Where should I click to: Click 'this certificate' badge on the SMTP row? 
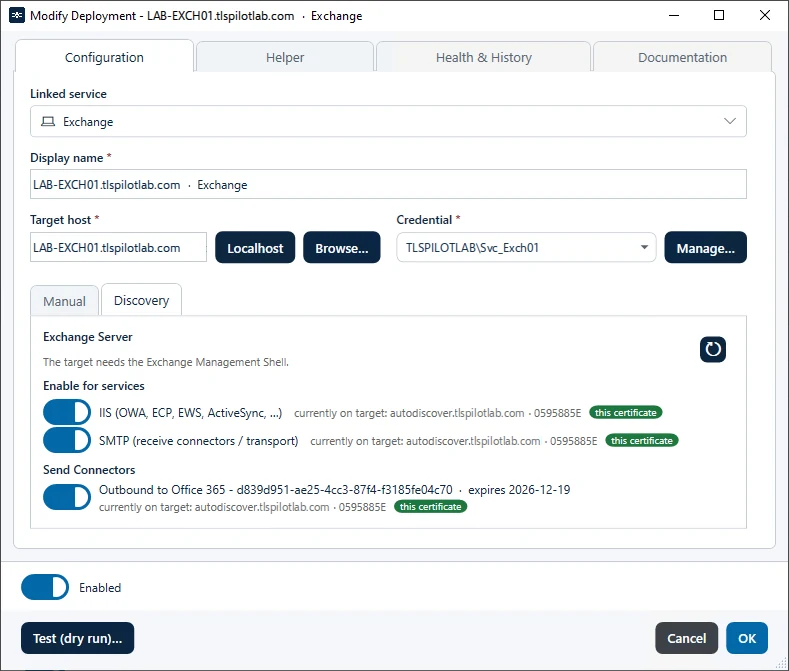[642, 440]
